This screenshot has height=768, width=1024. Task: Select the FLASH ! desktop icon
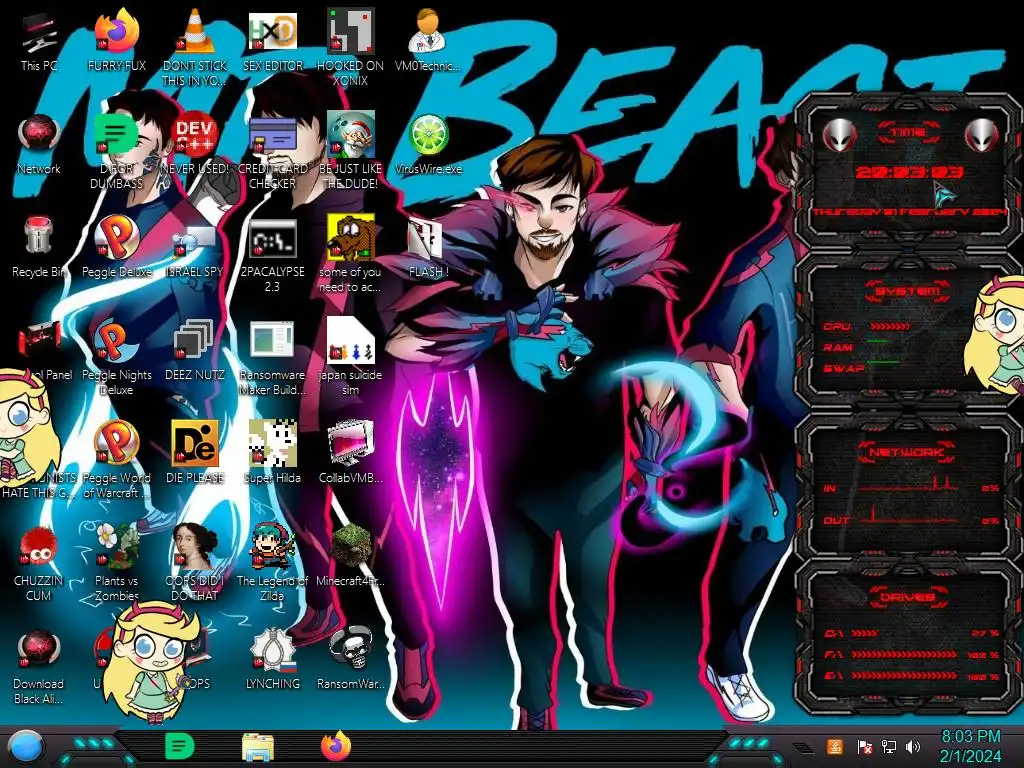pyautogui.click(x=428, y=247)
